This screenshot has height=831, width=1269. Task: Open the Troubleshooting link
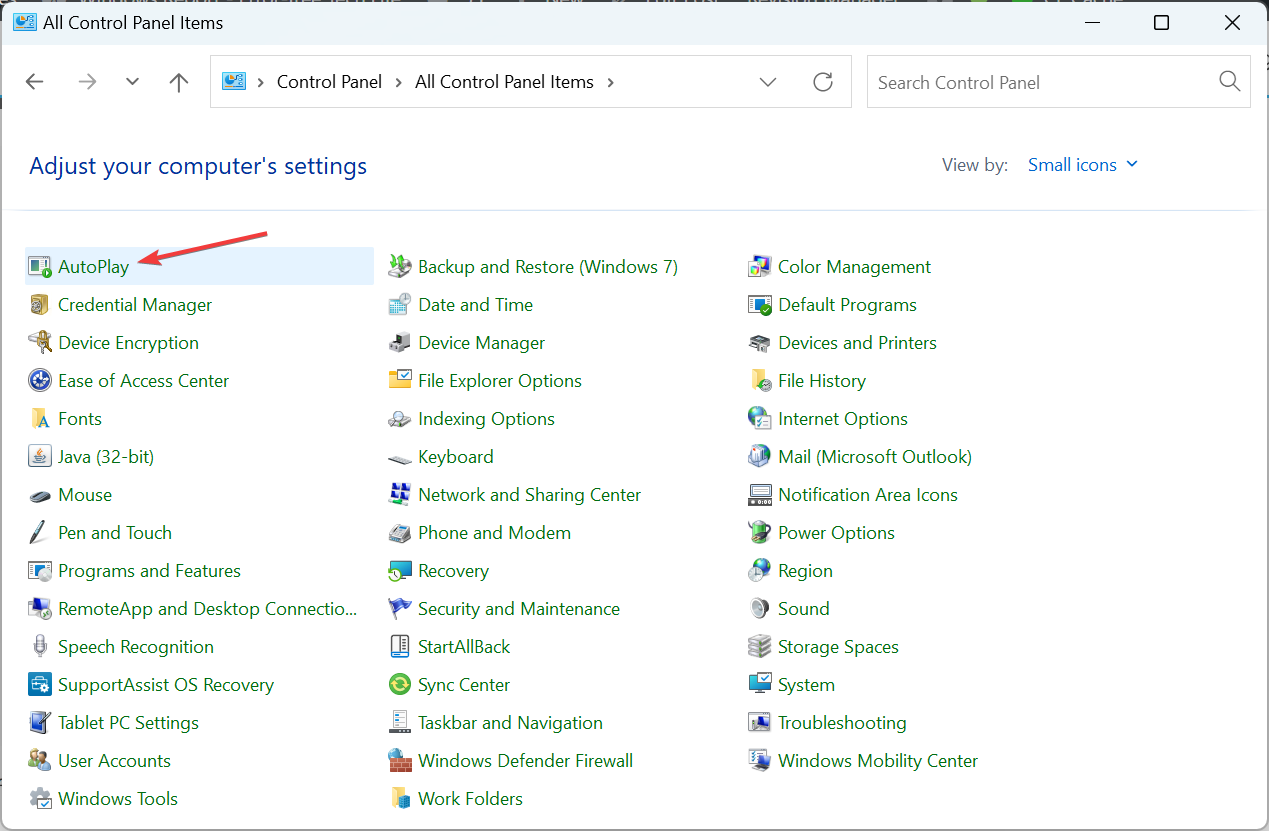842,723
